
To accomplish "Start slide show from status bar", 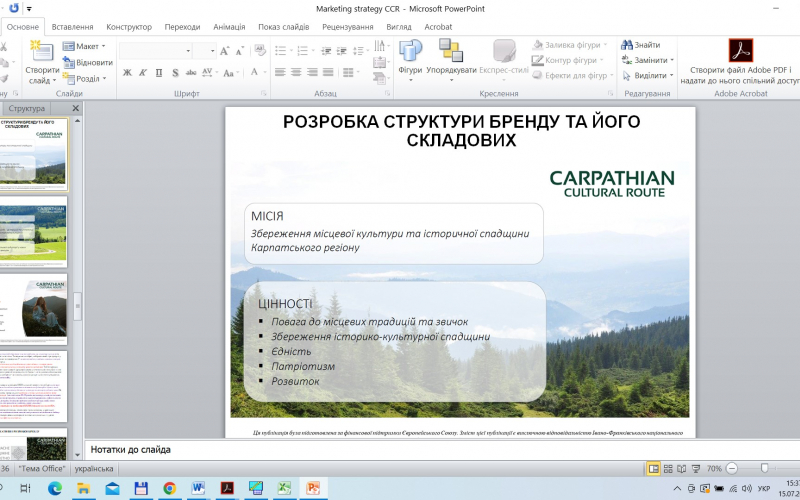I will 696,468.
